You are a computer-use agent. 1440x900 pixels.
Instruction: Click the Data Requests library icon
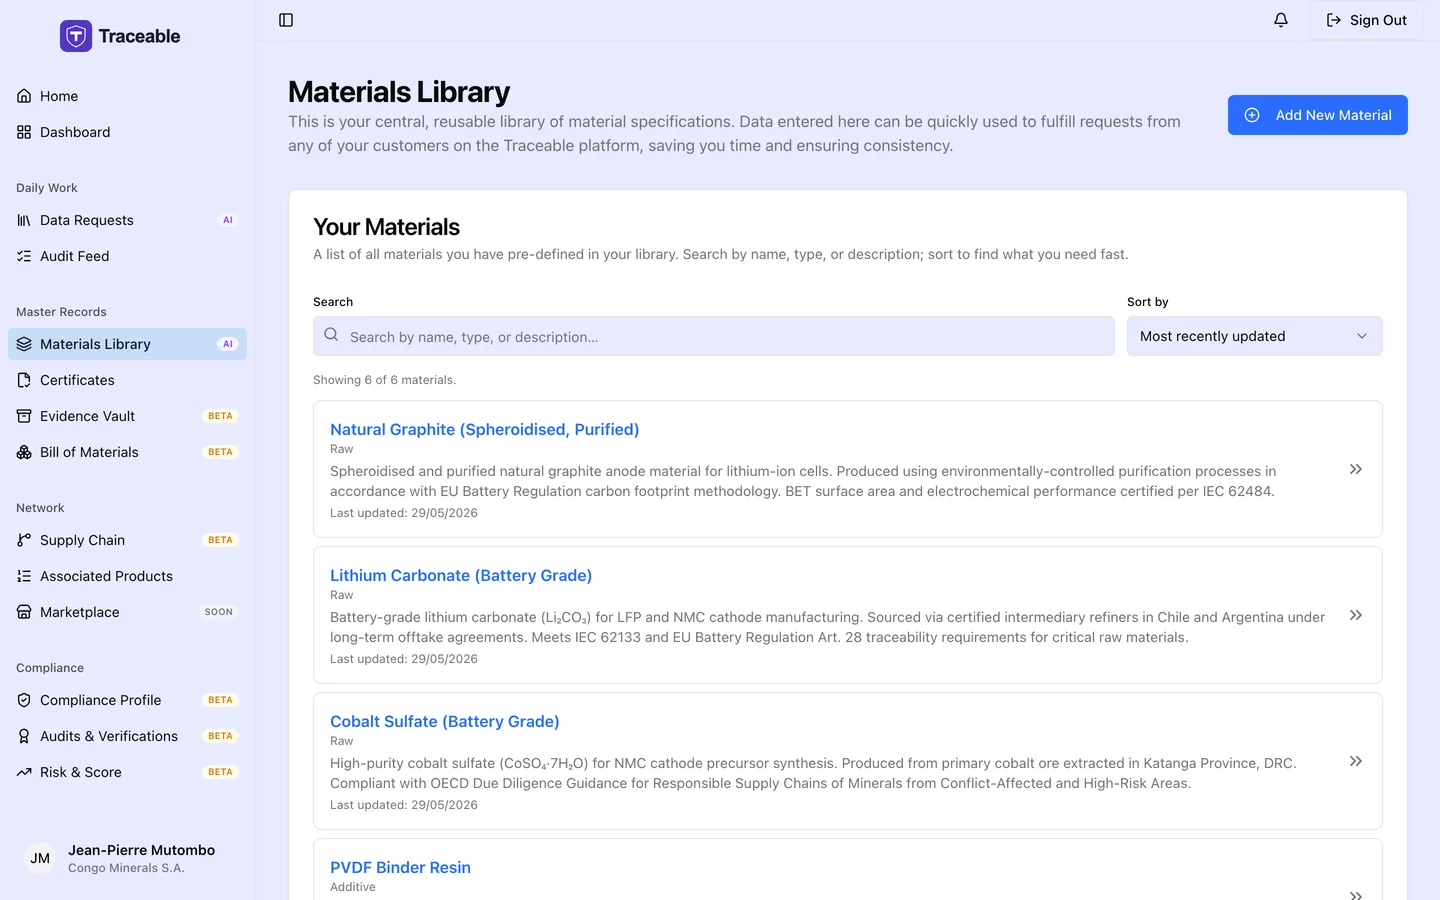coord(24,220)
